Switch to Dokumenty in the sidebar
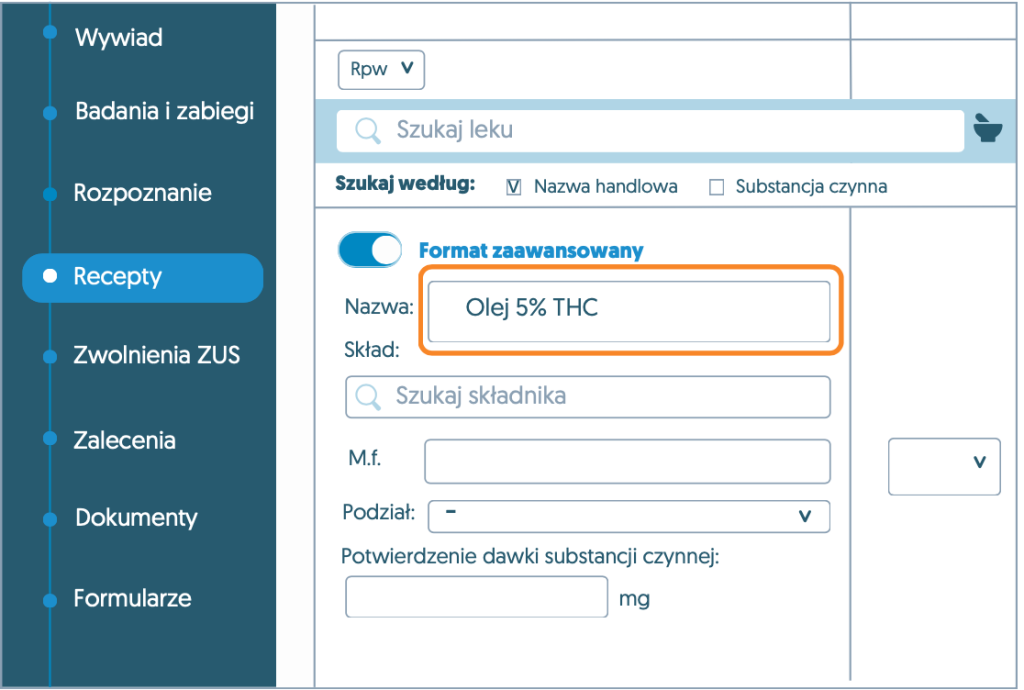 pyautogui.click(x=136, y=518)
